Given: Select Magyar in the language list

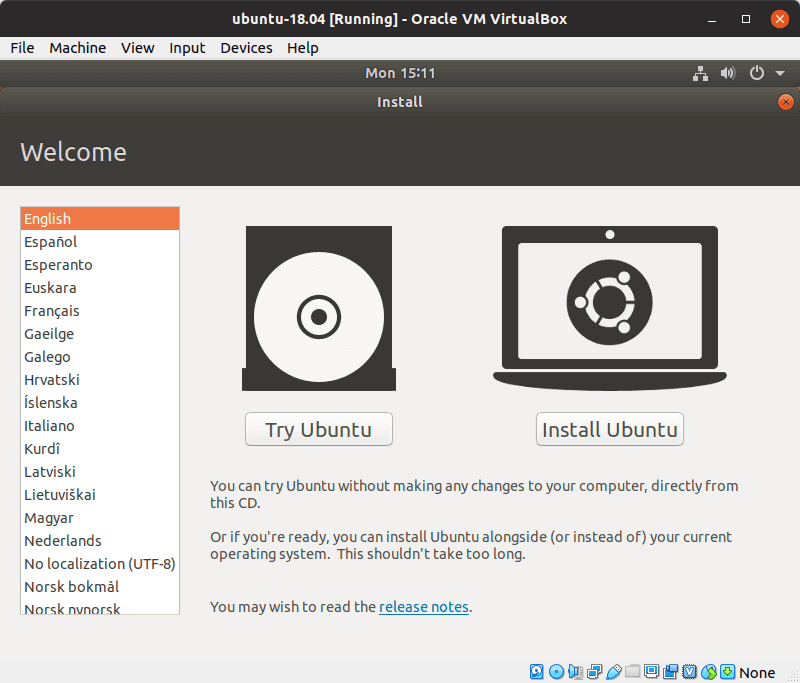Looking at the screenshot, I should (x=100, y=517).
